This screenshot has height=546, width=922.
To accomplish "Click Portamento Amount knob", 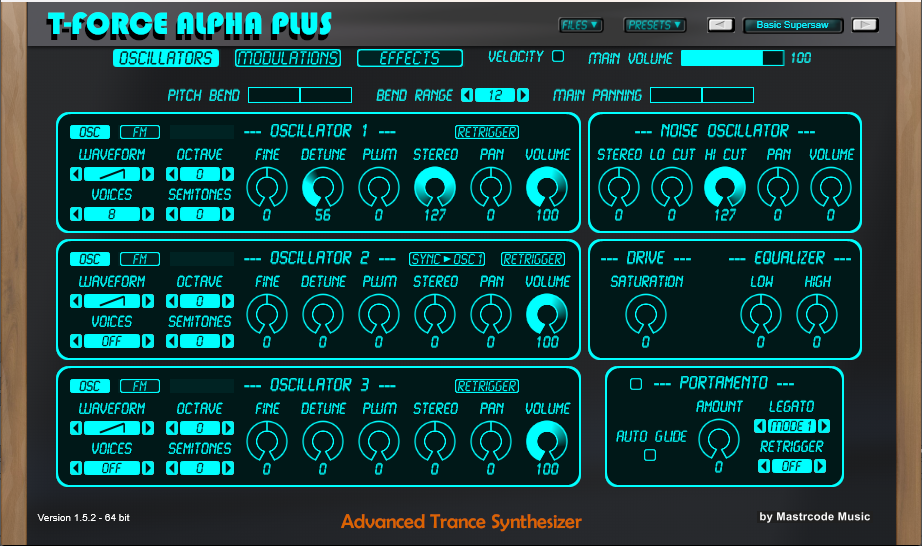I will 719,440.
